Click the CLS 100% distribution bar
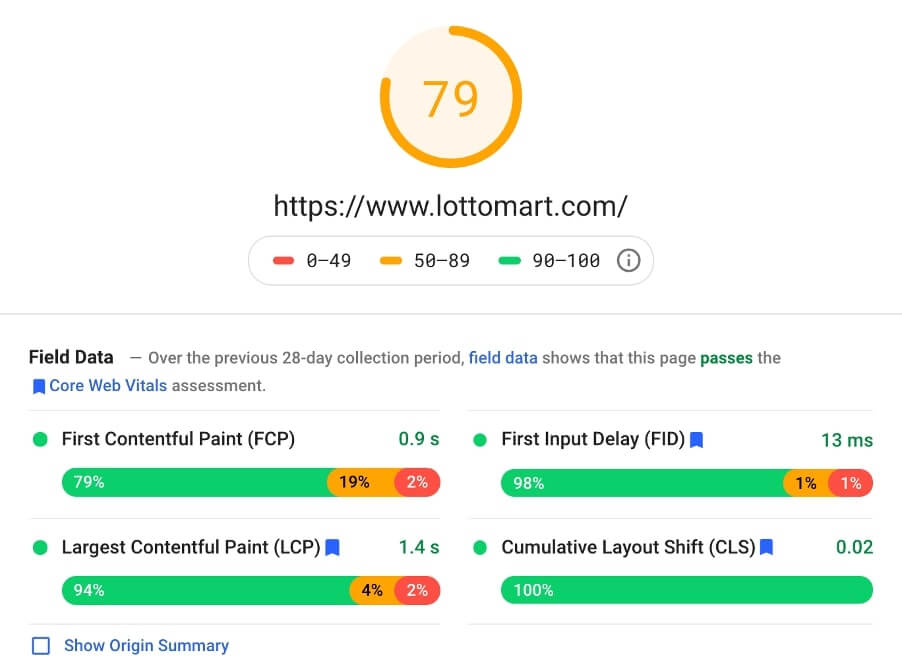Image resolution: width=902 pixels, height=666 pixels. 687,590
